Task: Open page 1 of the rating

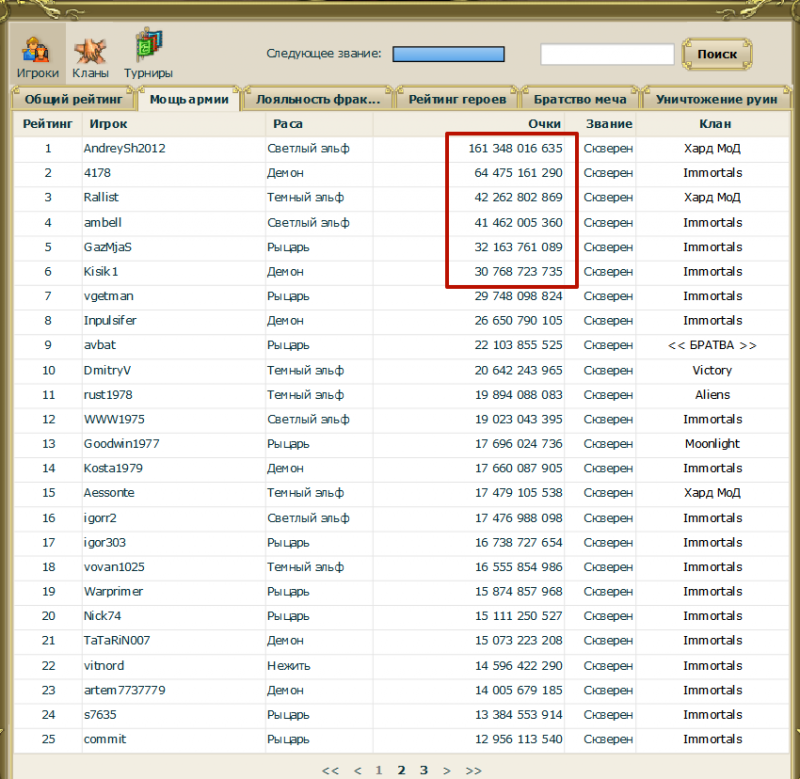Action: click(379, 770)
